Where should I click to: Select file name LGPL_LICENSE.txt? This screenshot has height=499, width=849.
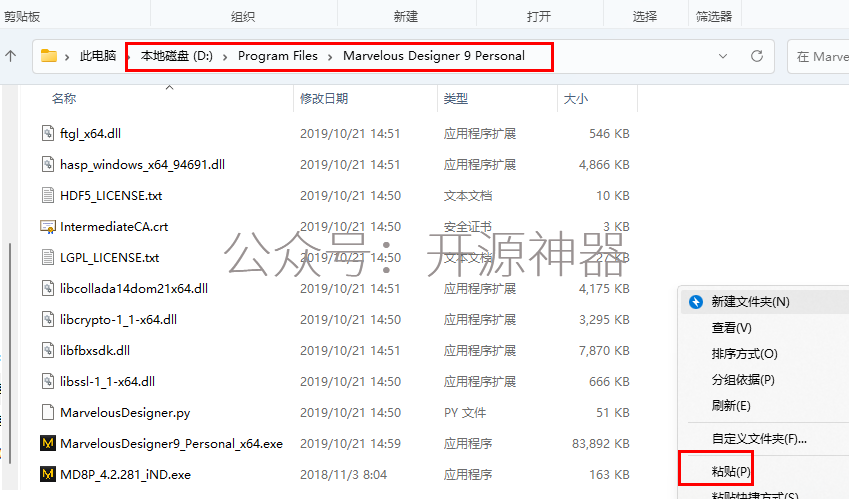pyautogui.click(x=109, y=258)
